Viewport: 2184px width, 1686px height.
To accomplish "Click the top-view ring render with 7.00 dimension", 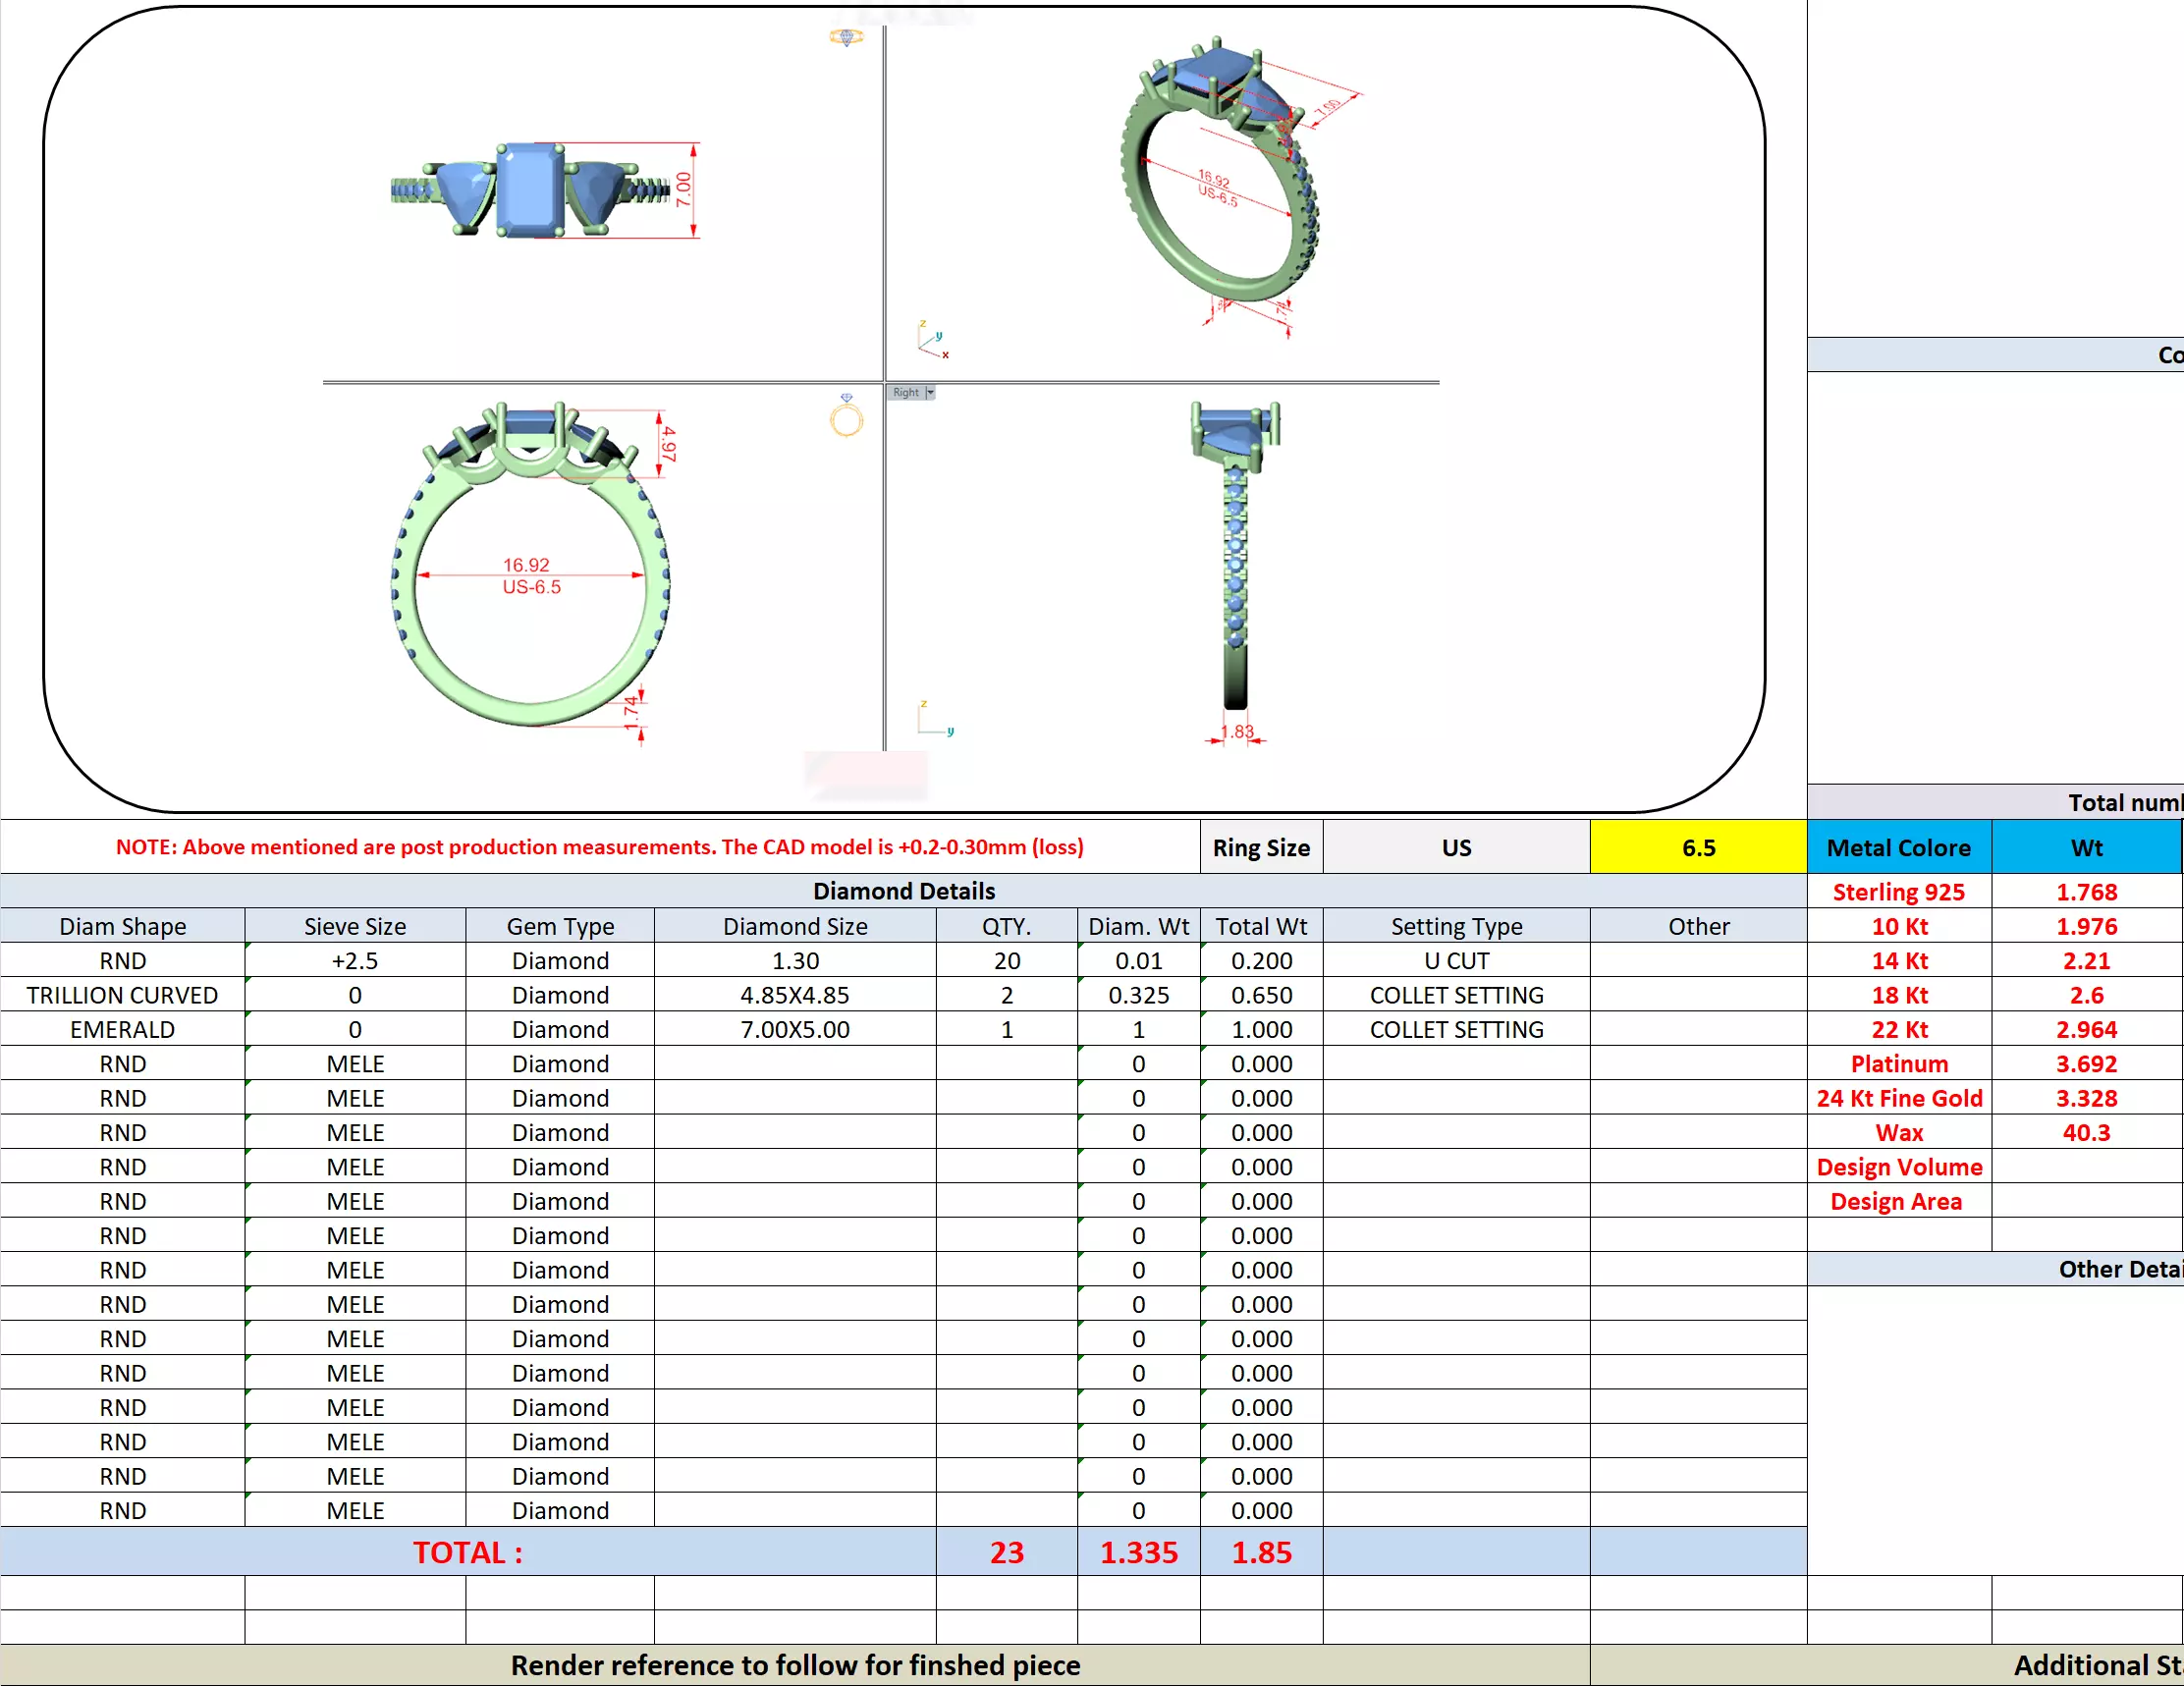I will (530, 190).
